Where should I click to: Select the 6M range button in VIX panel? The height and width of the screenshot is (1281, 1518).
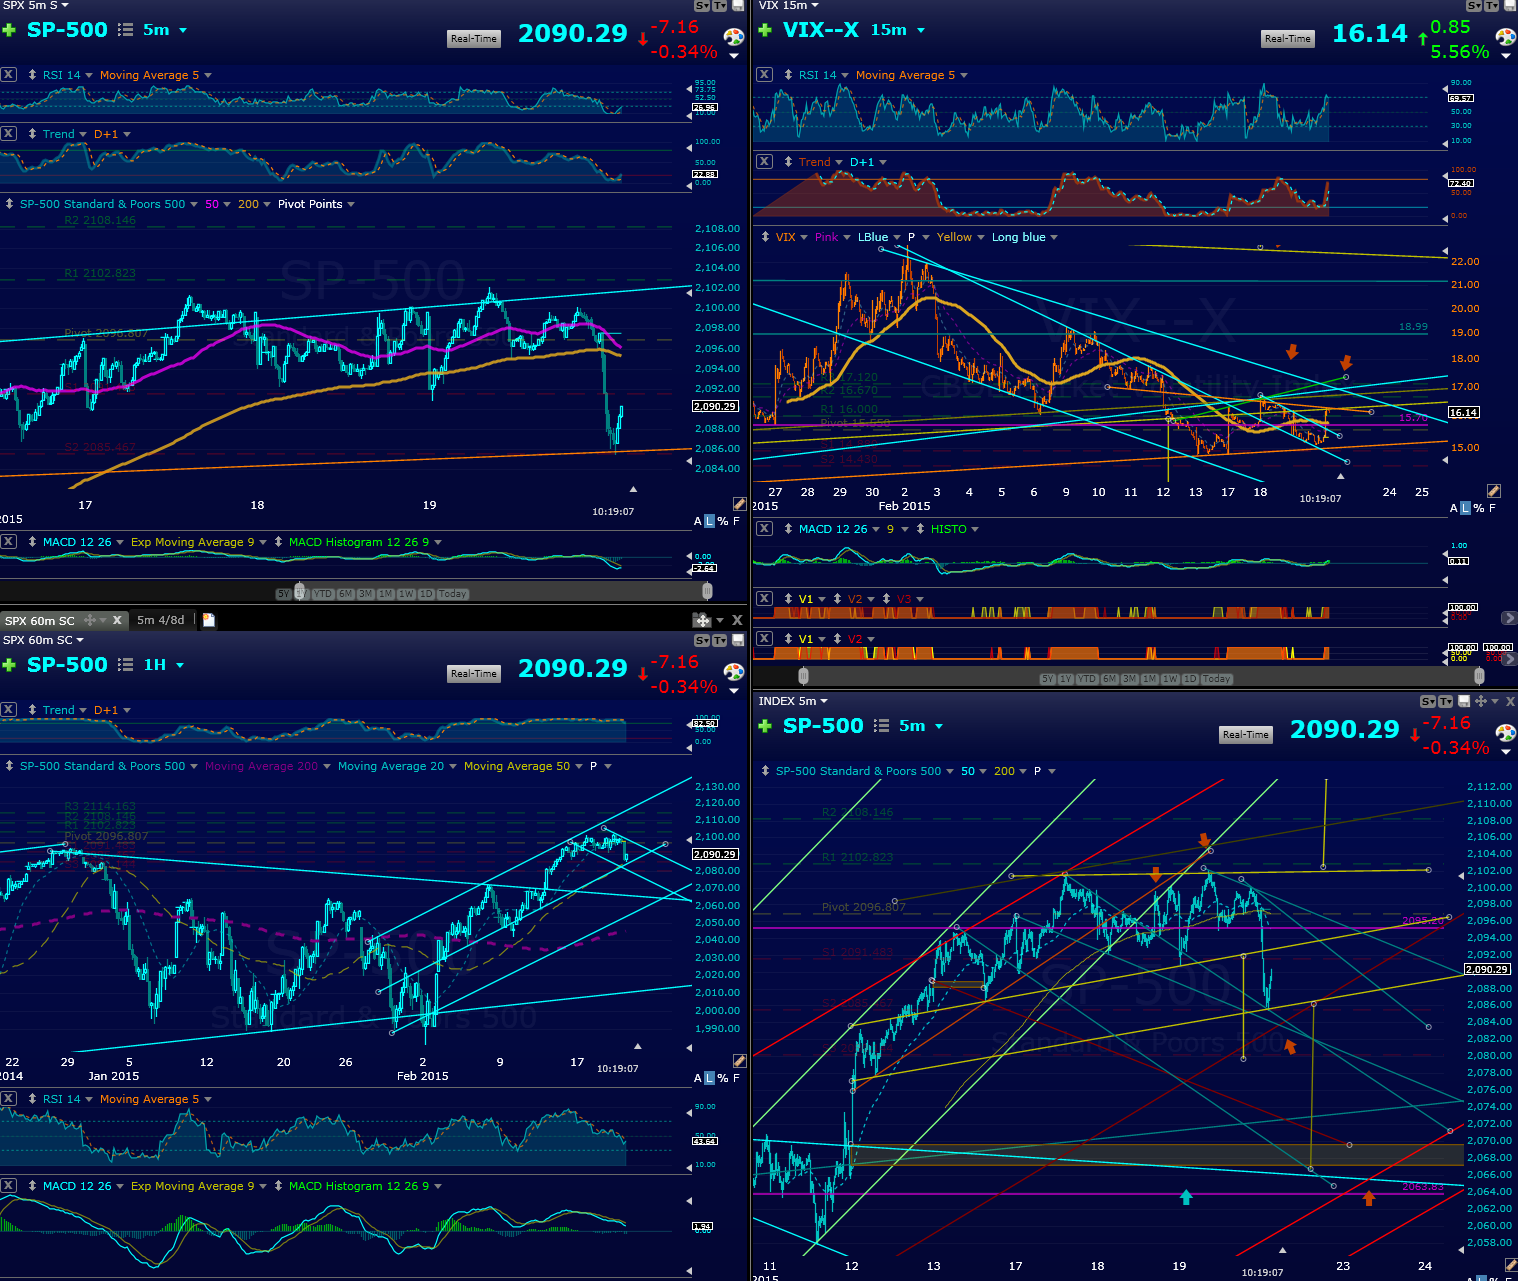pos(1110,679)
